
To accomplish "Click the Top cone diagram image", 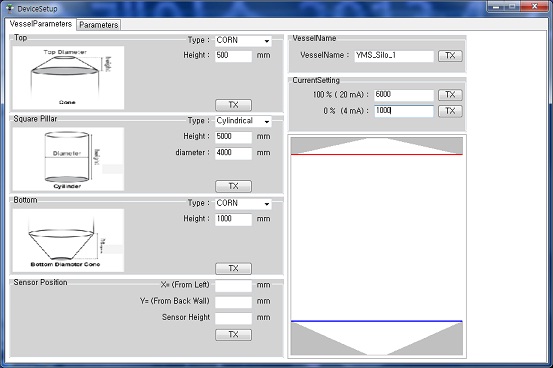I will (68, 78).
